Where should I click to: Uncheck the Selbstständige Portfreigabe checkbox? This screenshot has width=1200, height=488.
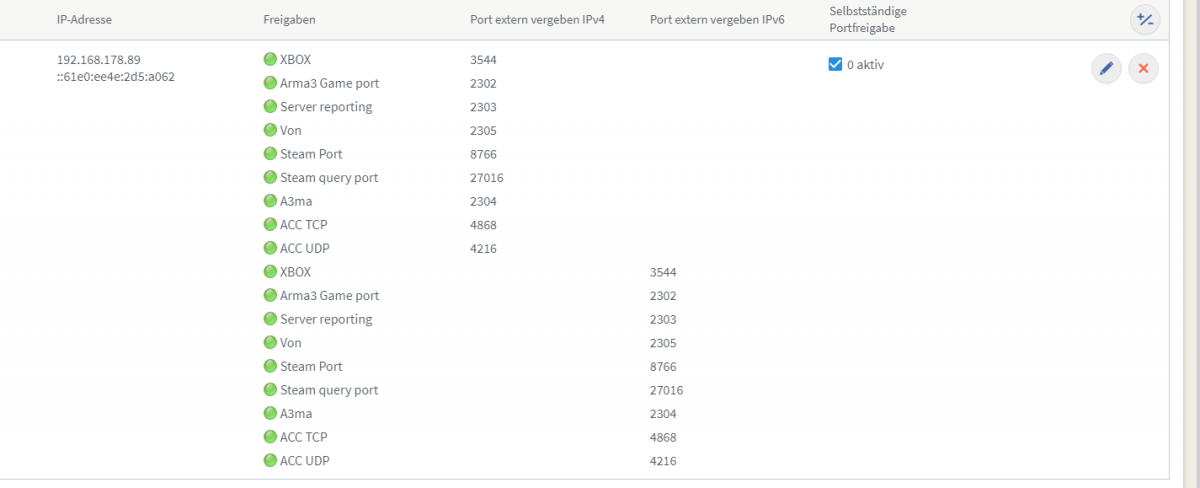coord(835,65)
